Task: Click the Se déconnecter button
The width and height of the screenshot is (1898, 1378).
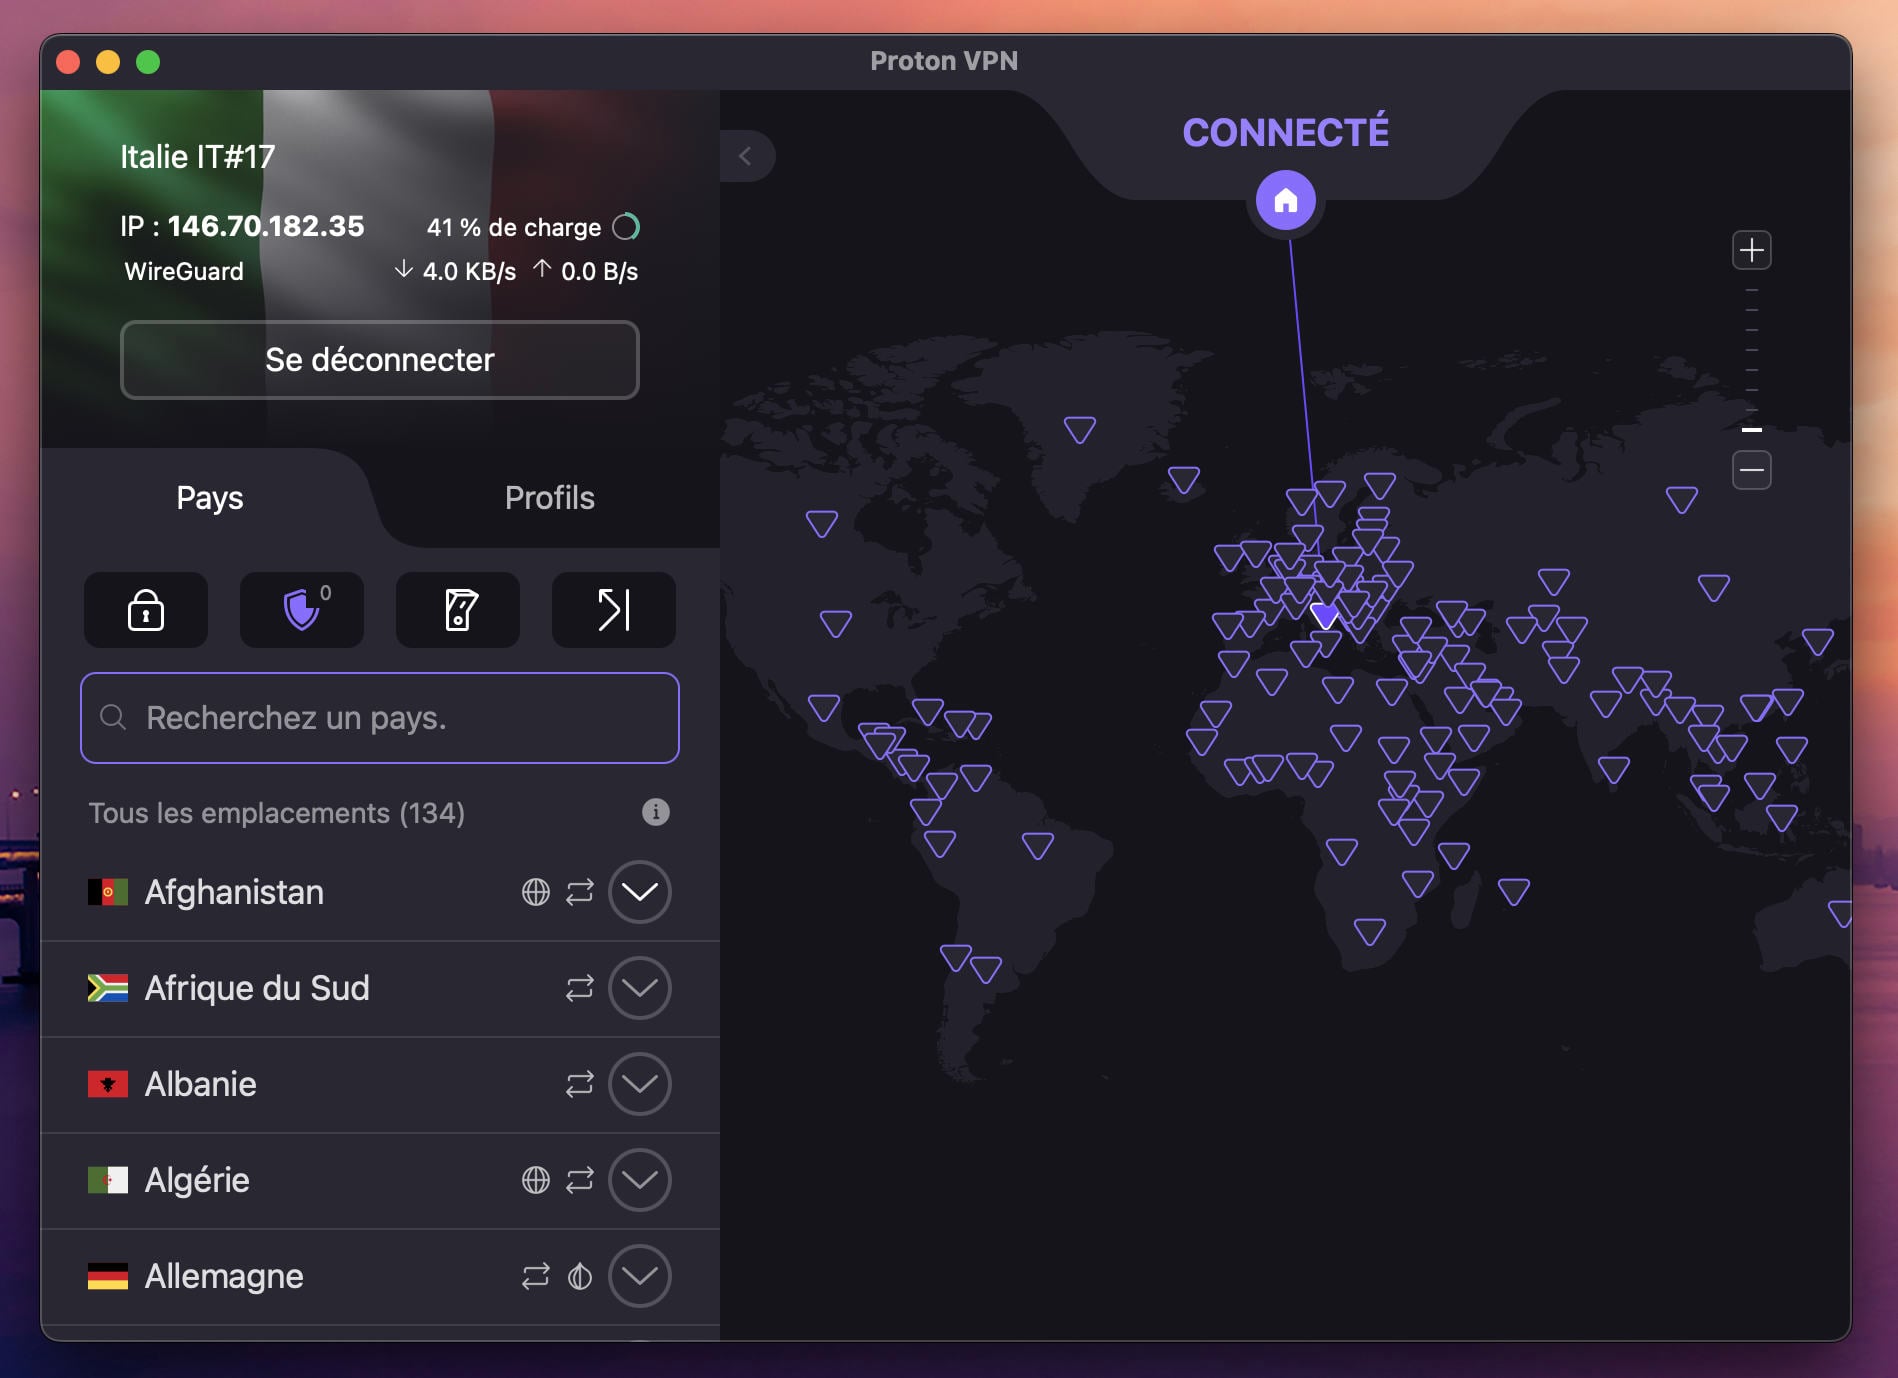Action: 379,360
